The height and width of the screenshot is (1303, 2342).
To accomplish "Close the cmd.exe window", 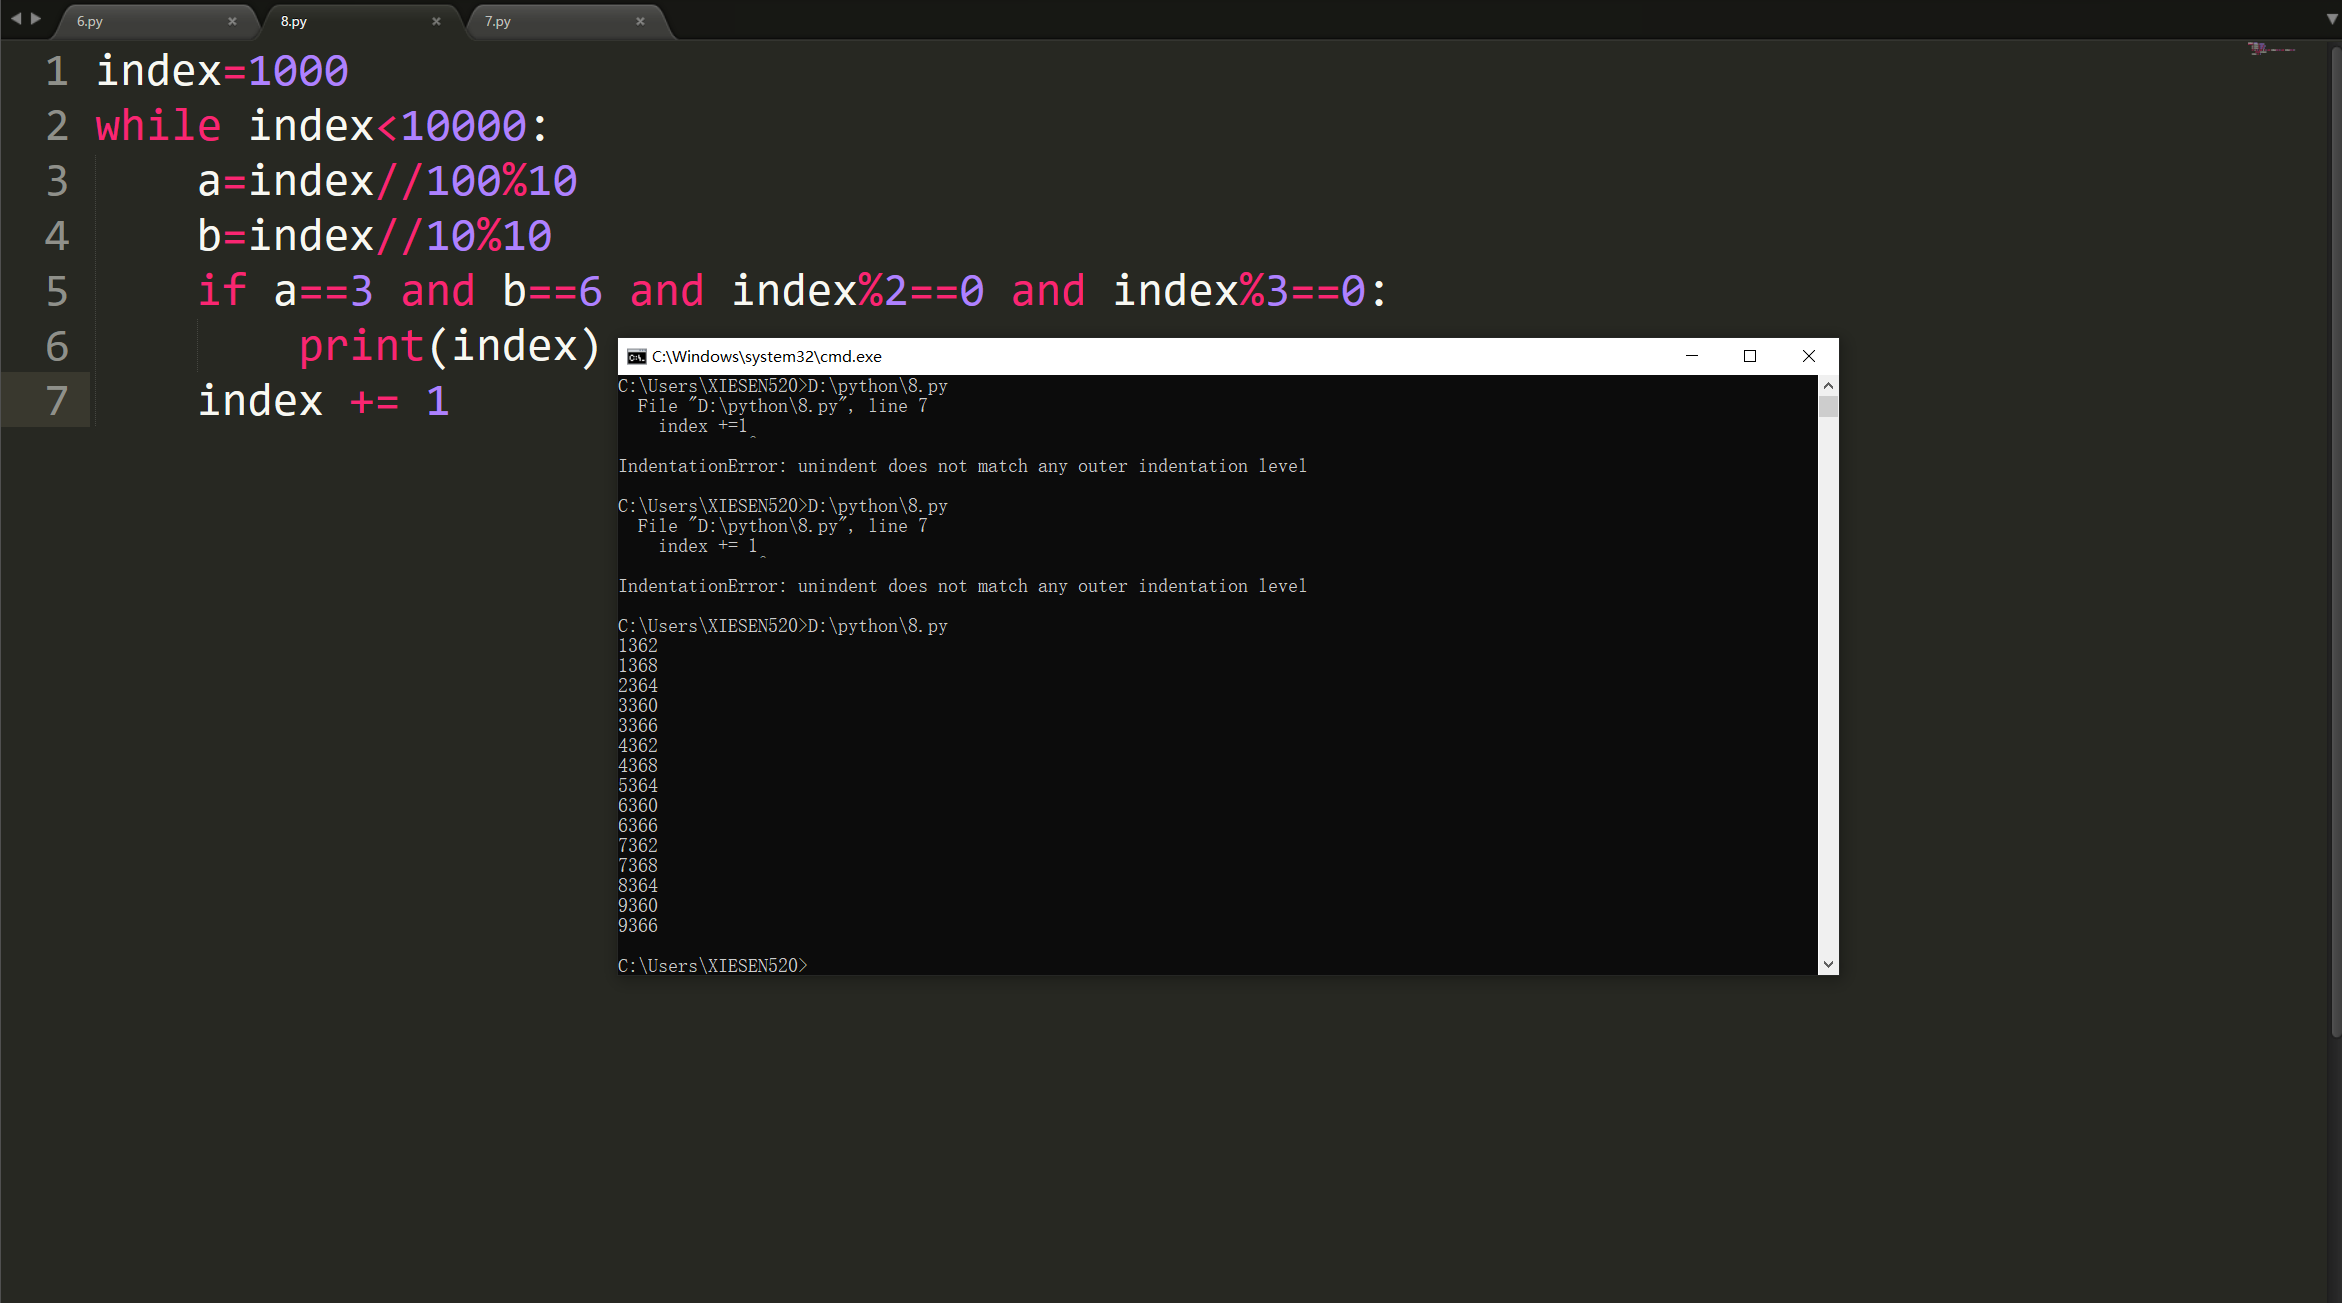I will (x=1808, y=356).
